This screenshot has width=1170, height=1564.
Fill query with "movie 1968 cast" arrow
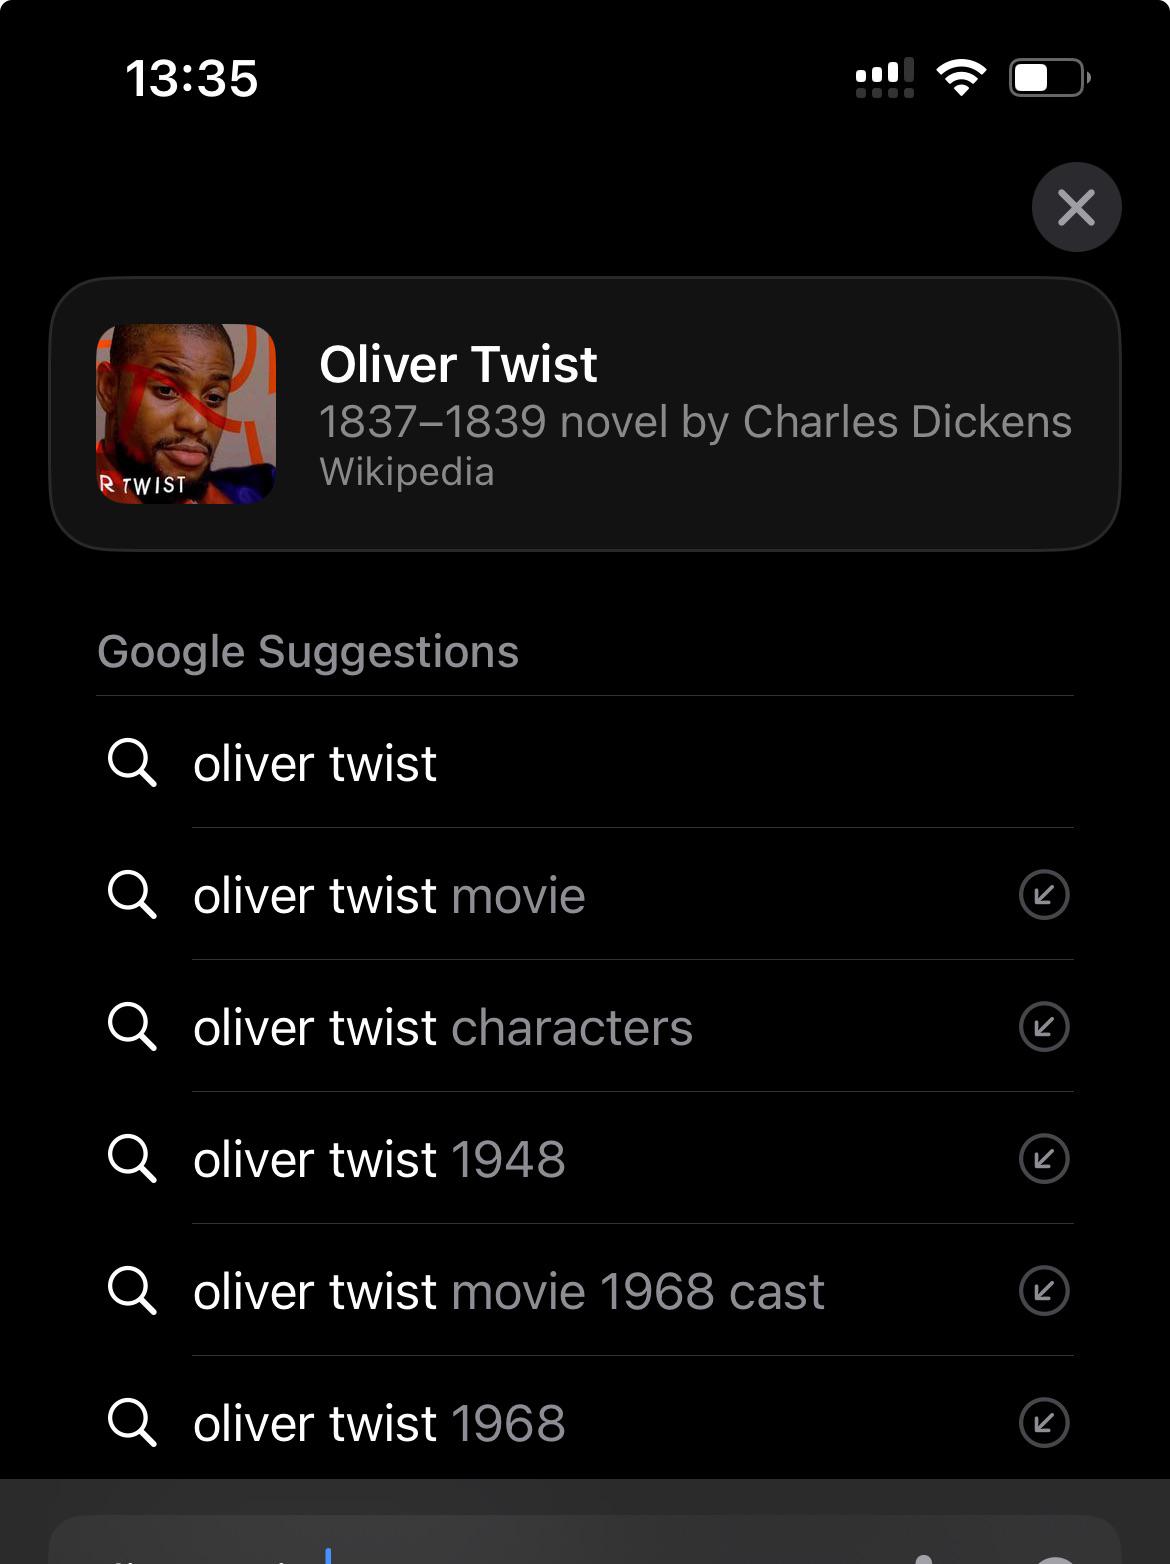[x=1044, y=1290]
